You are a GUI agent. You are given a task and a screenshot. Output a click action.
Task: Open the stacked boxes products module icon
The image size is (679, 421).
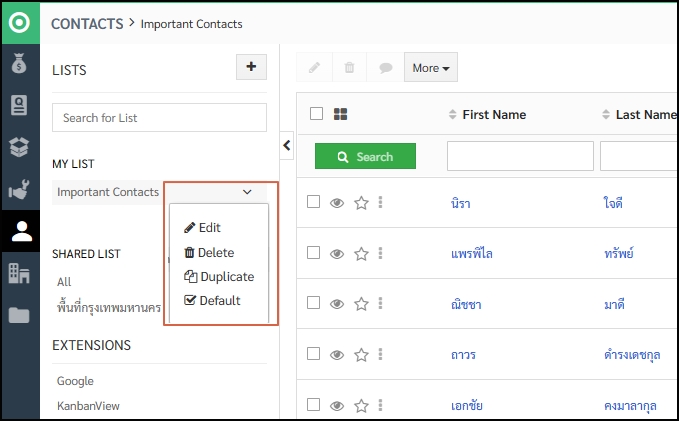[19, 147]
